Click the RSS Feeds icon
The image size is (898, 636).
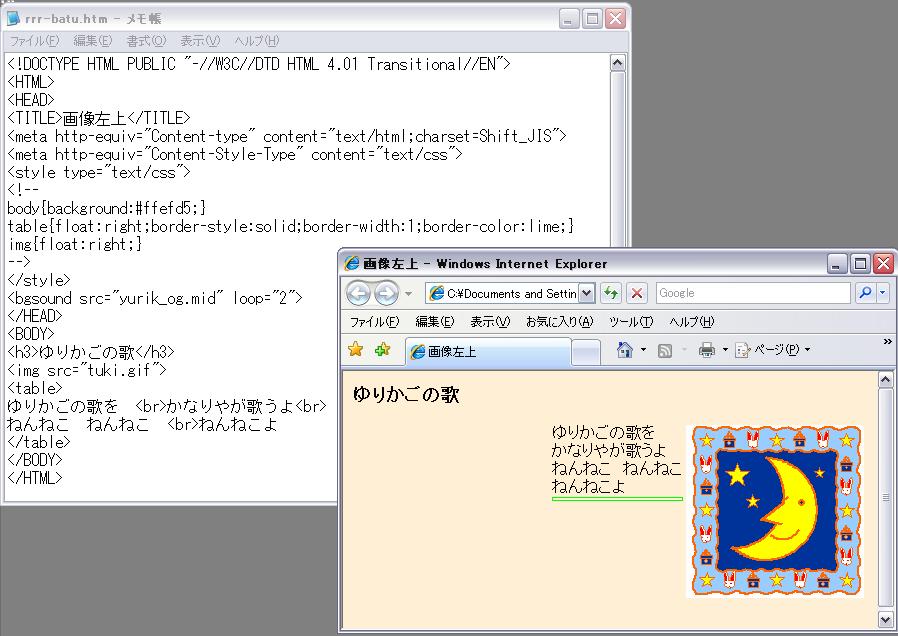pos(665,350)
